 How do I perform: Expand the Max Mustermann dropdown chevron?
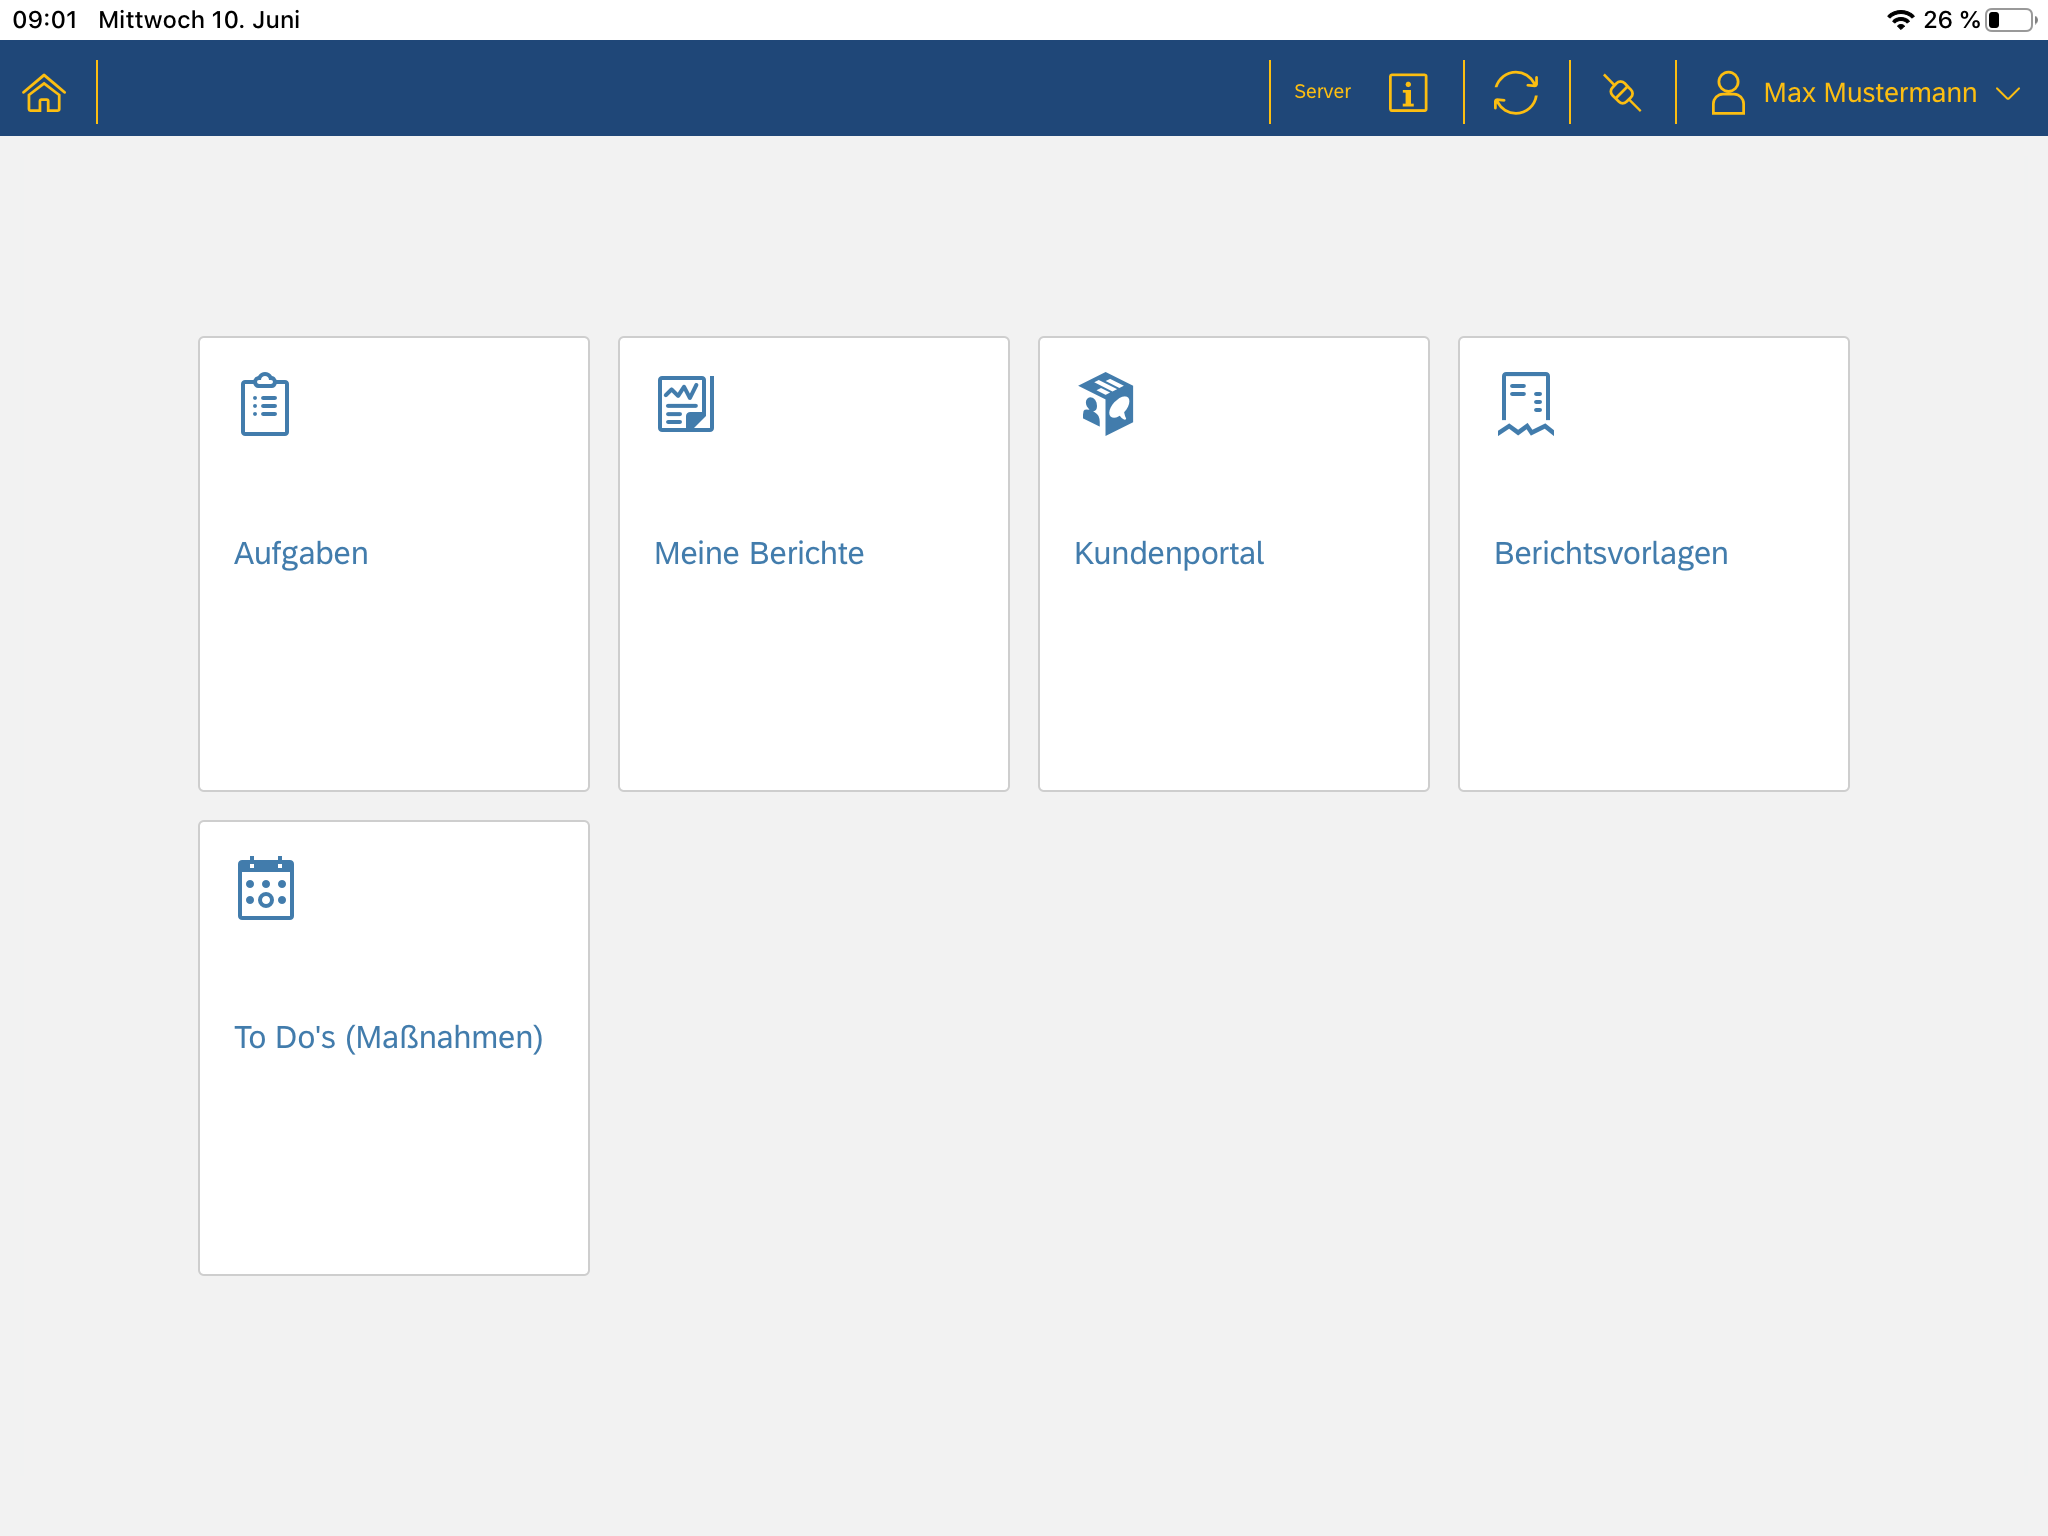coord(2007,93)
